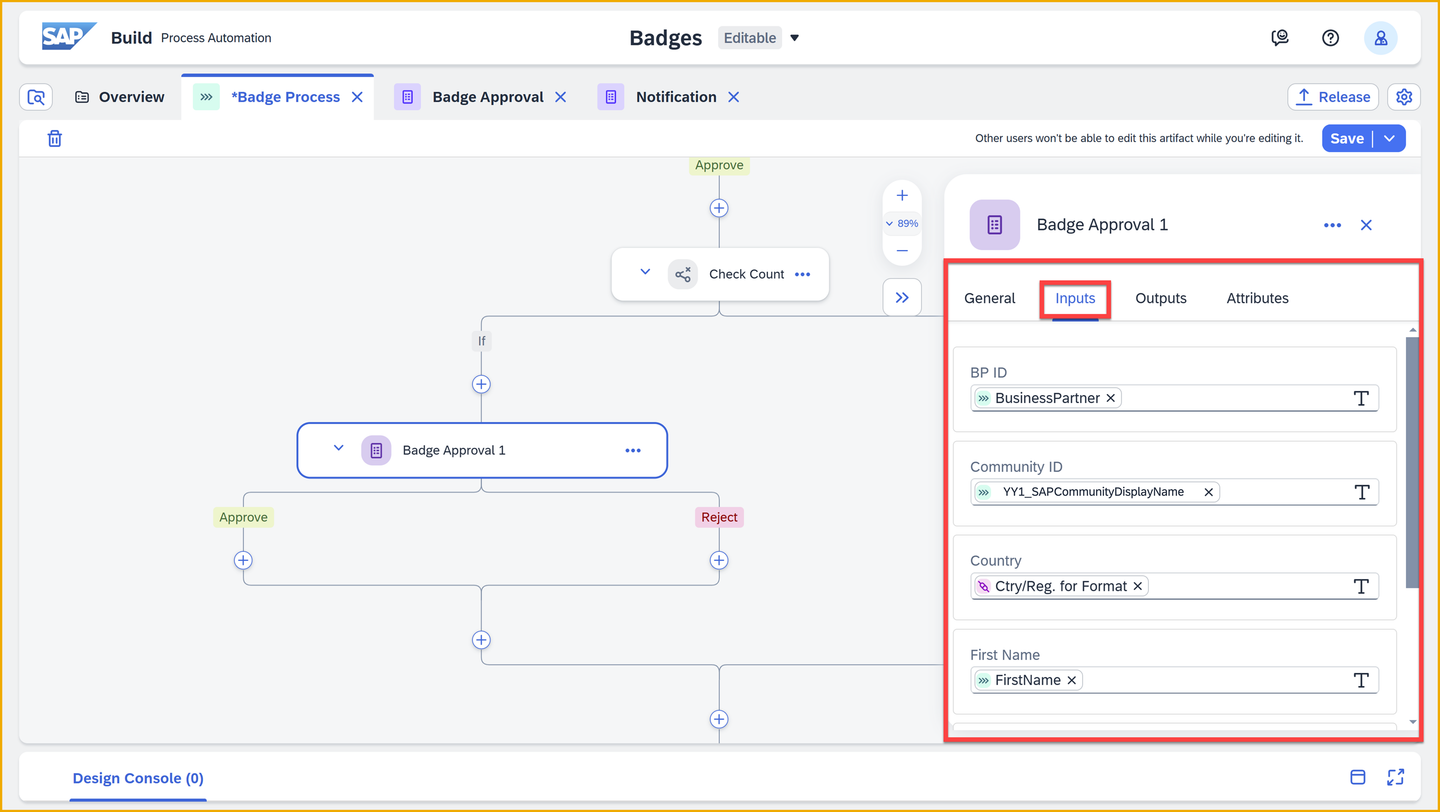This screenshot has height=812, width=1440.
Task: Click the scroll down arrow in Inputs panel
Action: (1412, 721)
